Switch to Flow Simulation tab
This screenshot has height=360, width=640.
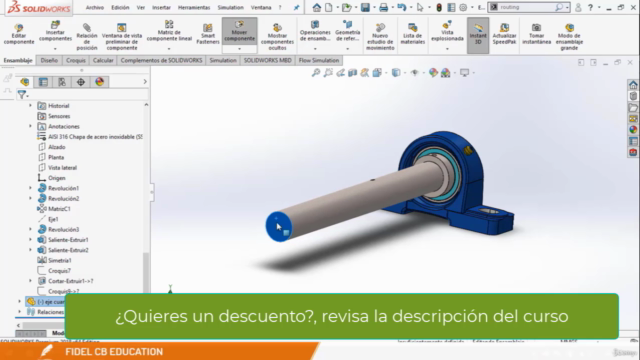tap(319, 60)
